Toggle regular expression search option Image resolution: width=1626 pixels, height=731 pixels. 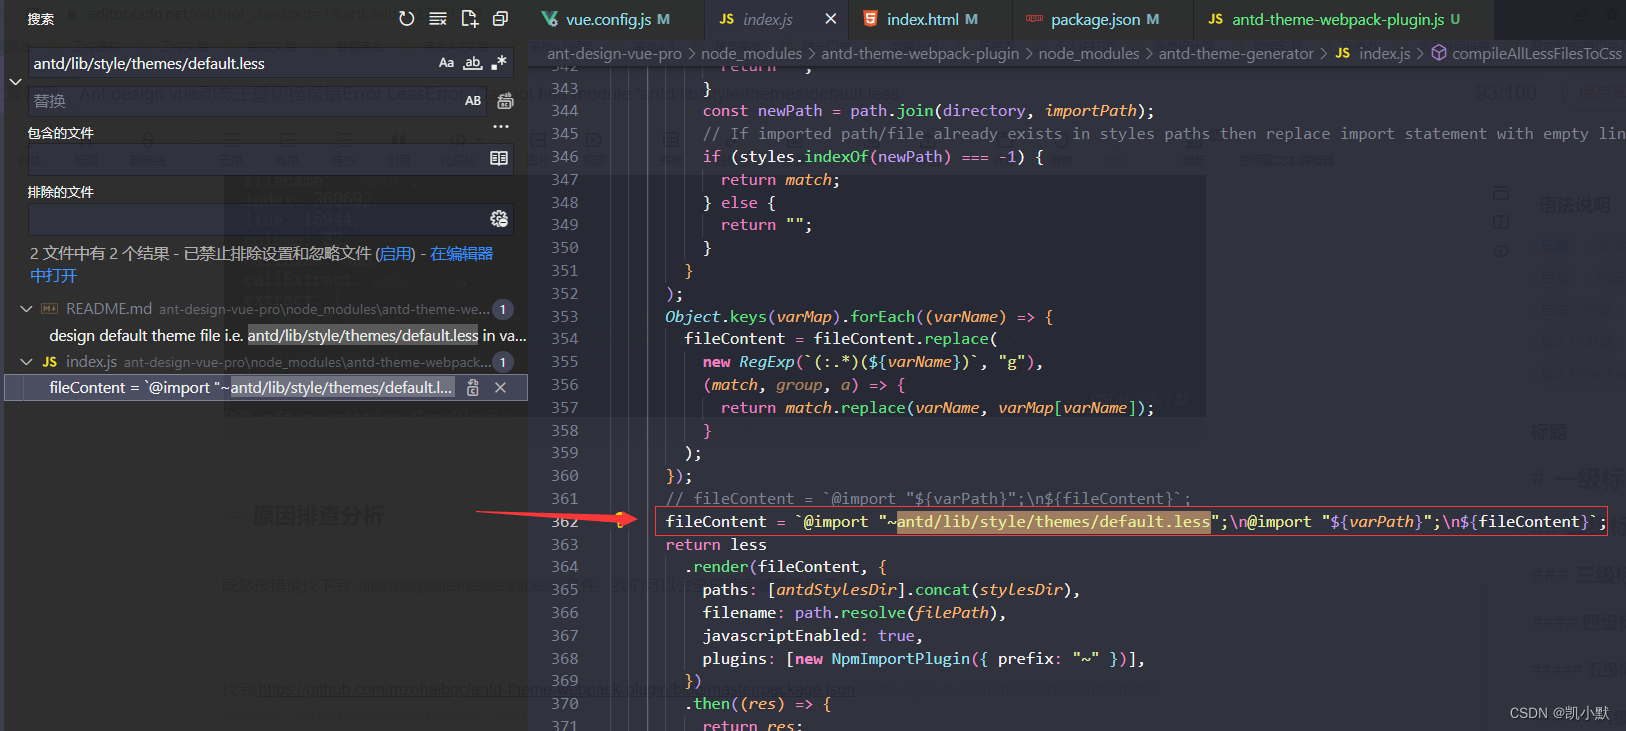pos(498,63)
